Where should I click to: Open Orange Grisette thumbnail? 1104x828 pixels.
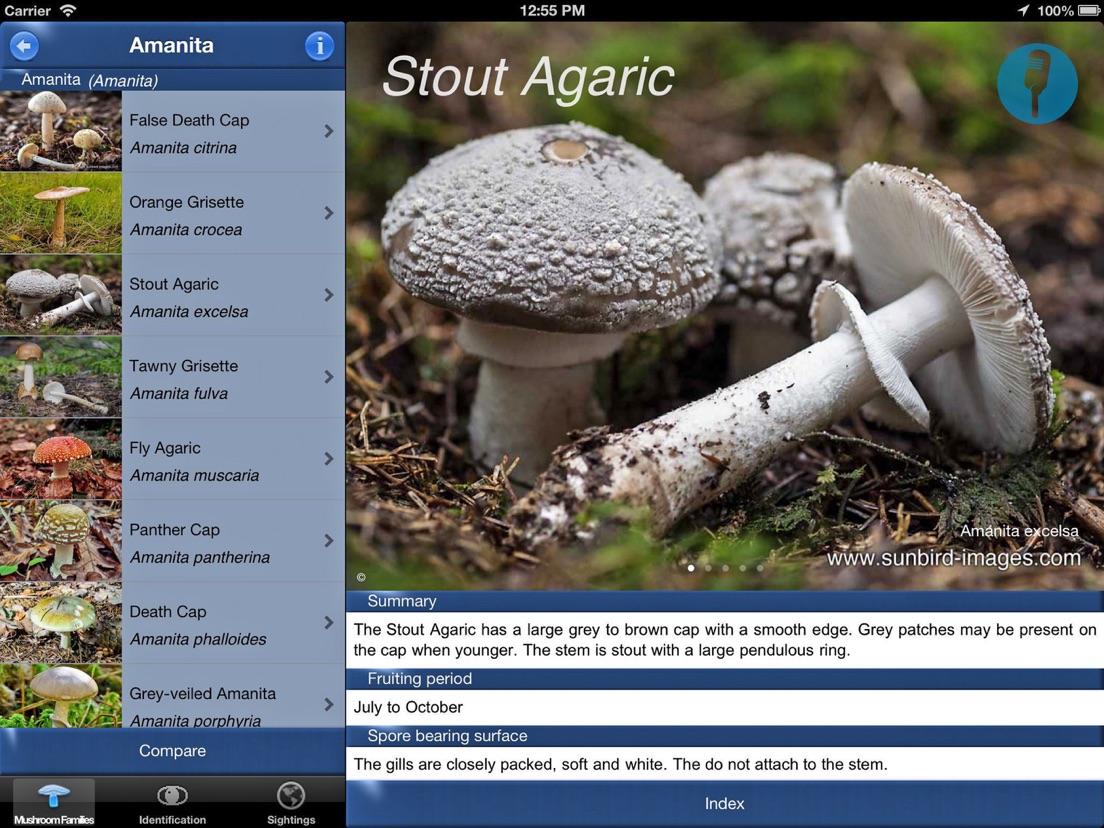[x=61, y=213]
